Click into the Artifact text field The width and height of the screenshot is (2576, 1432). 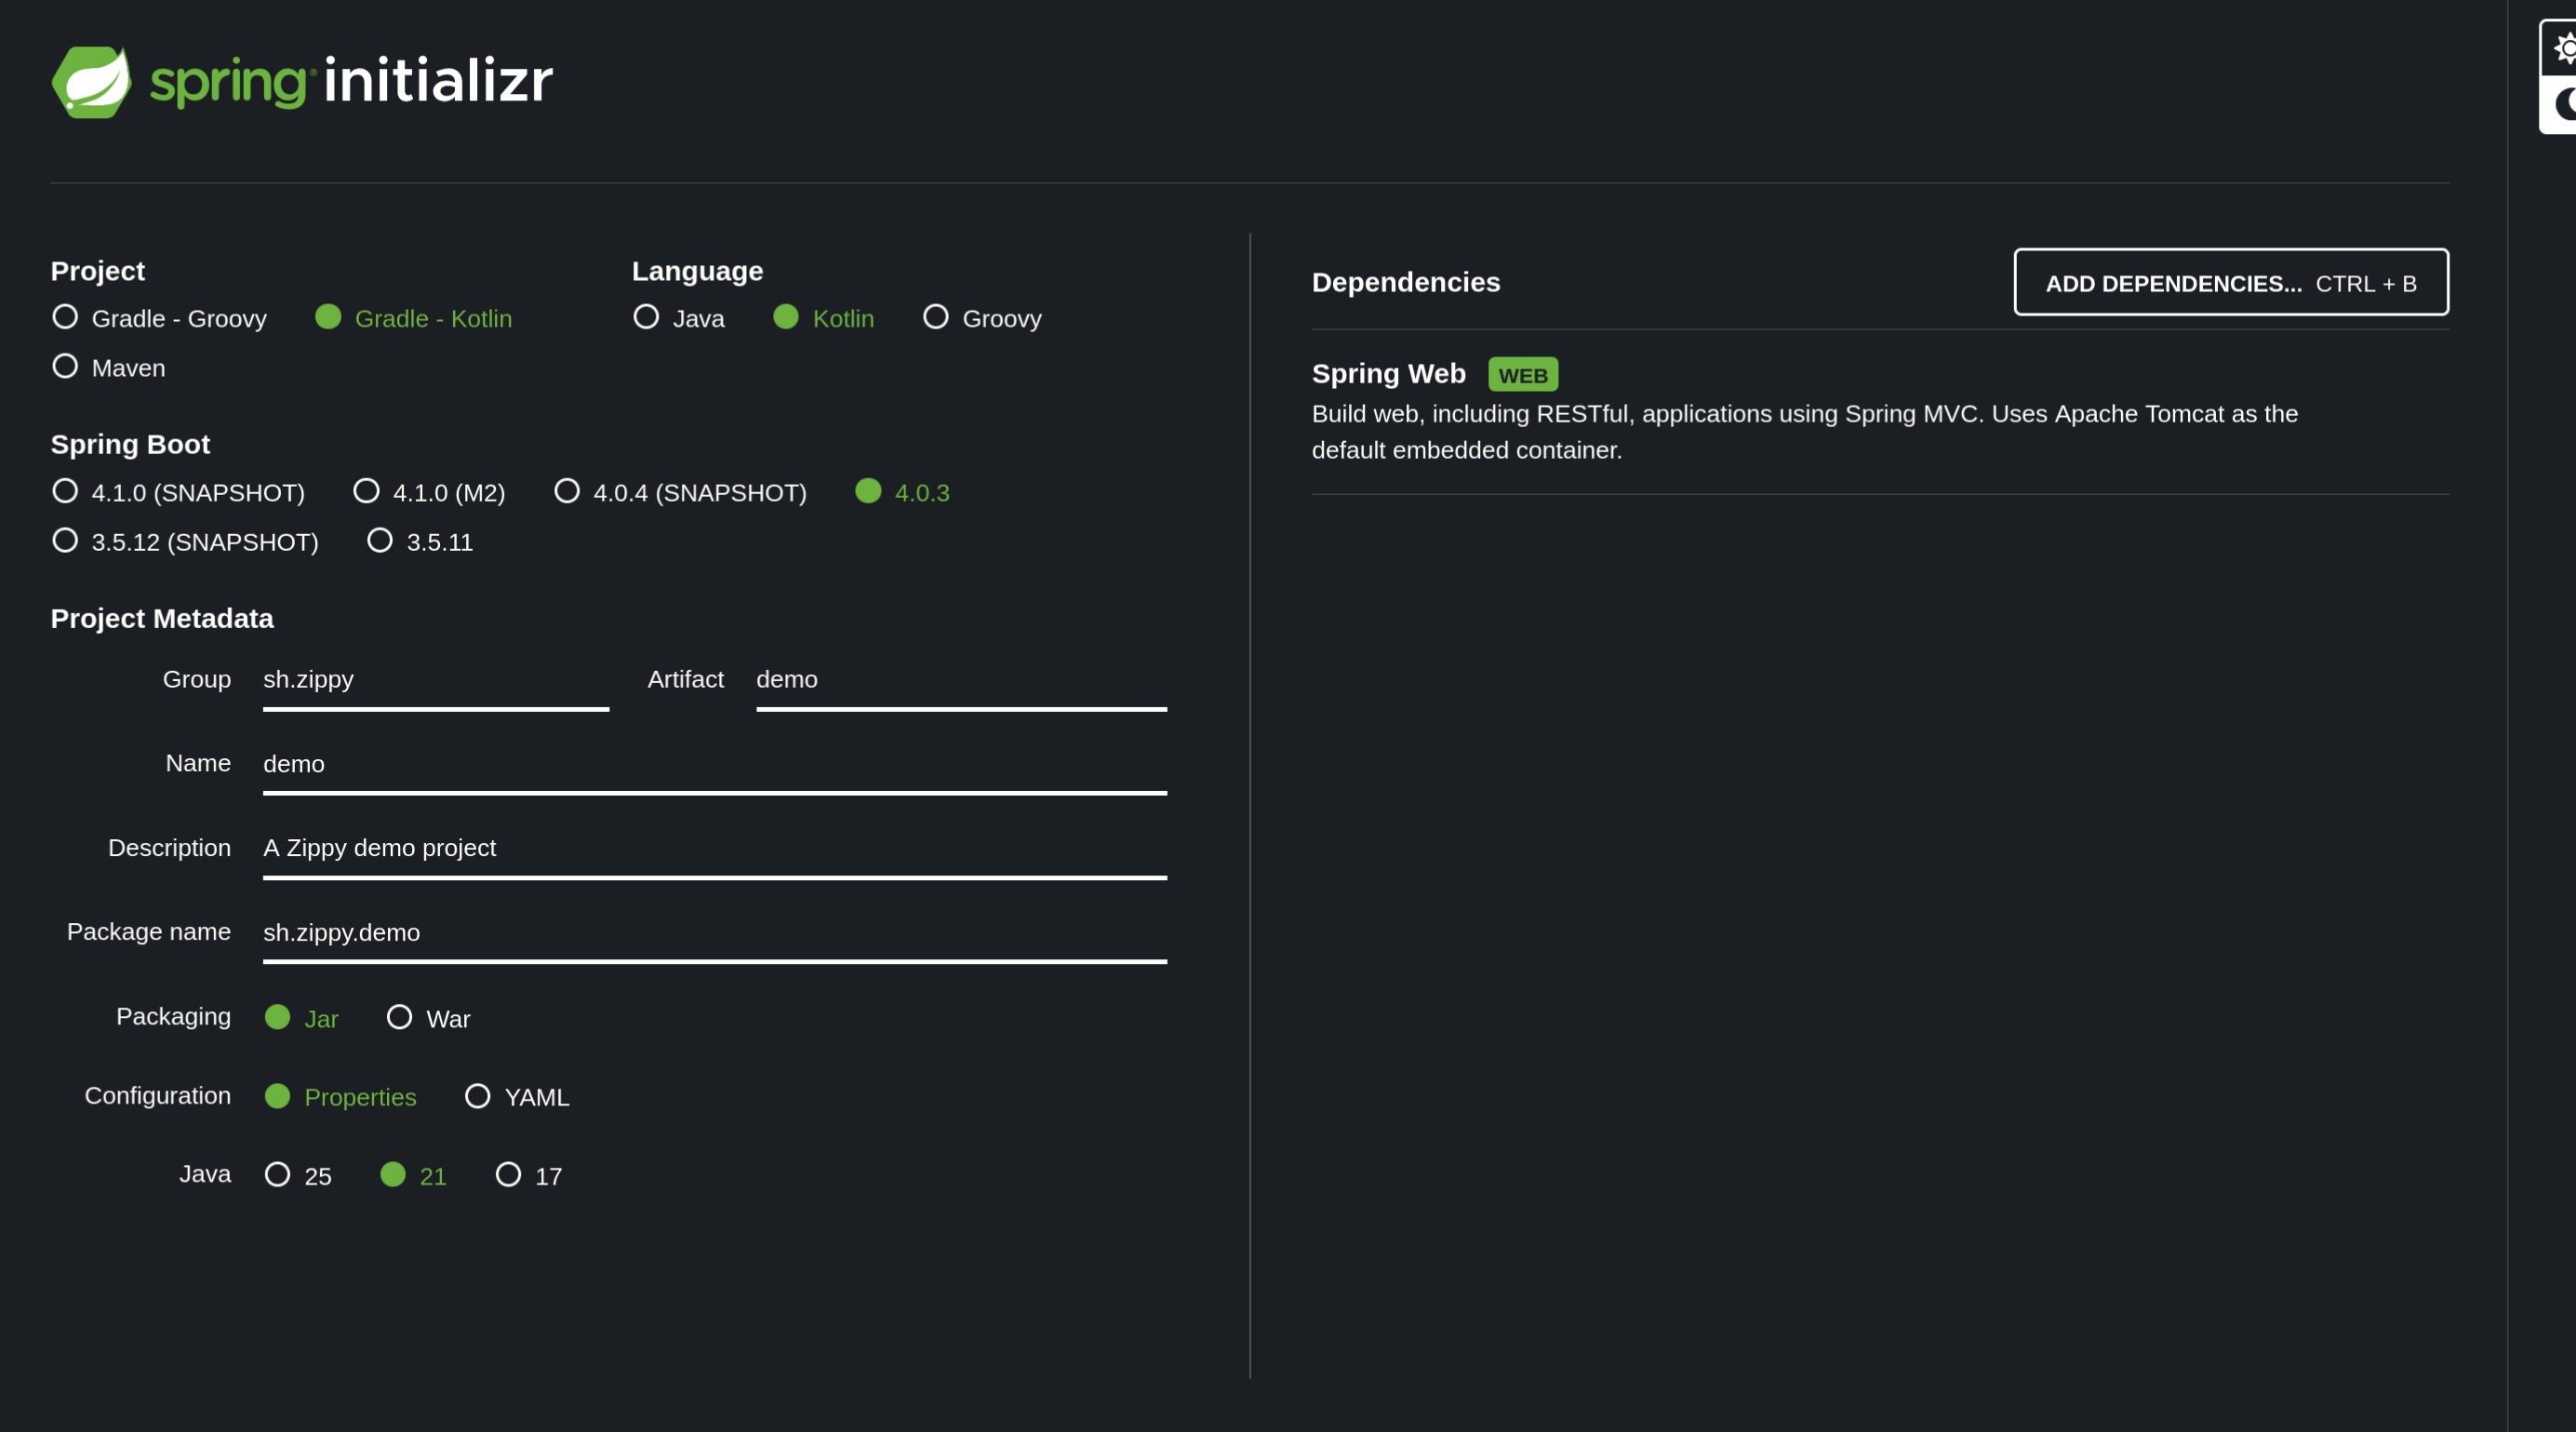pyautogui.click(x=960, y=680)
